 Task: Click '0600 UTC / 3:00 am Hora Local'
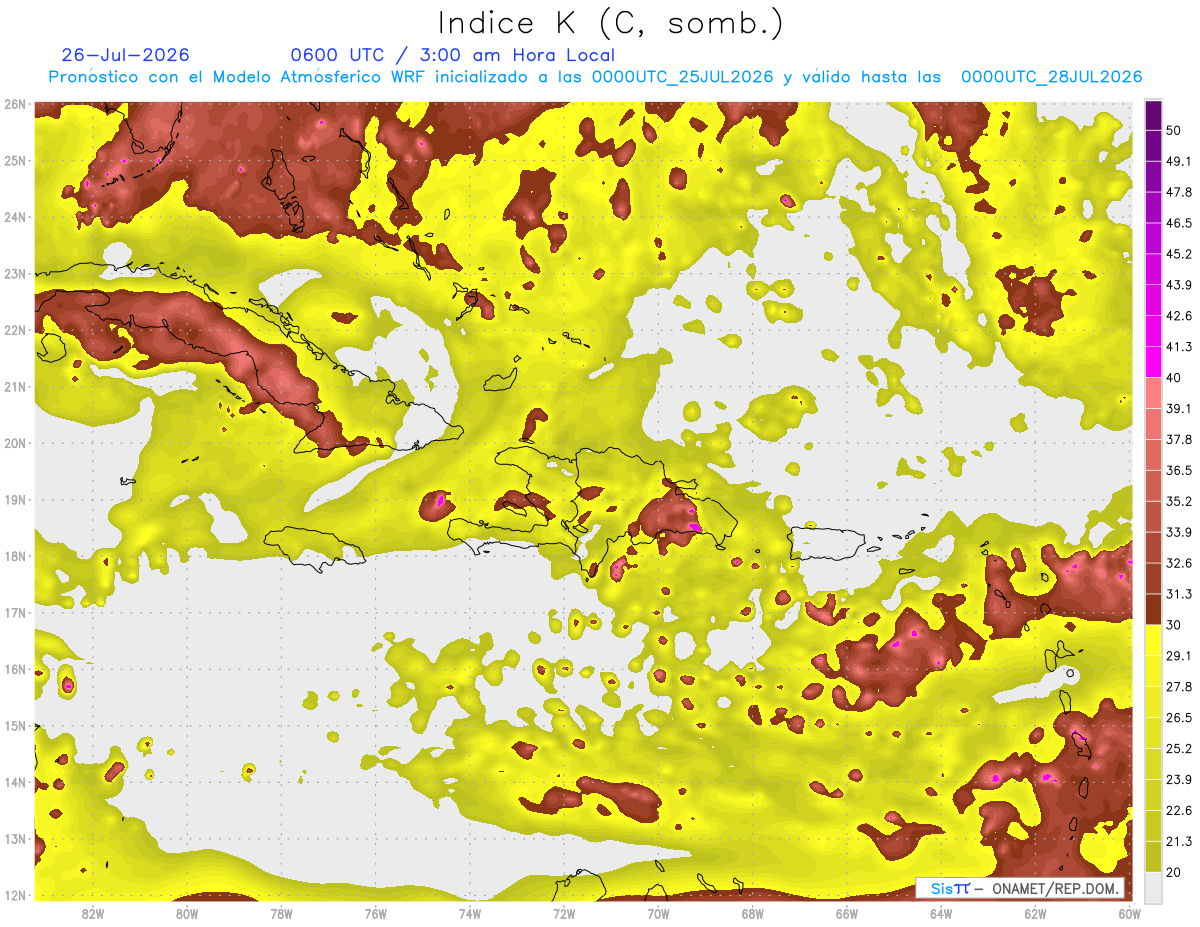pos(452,55)
